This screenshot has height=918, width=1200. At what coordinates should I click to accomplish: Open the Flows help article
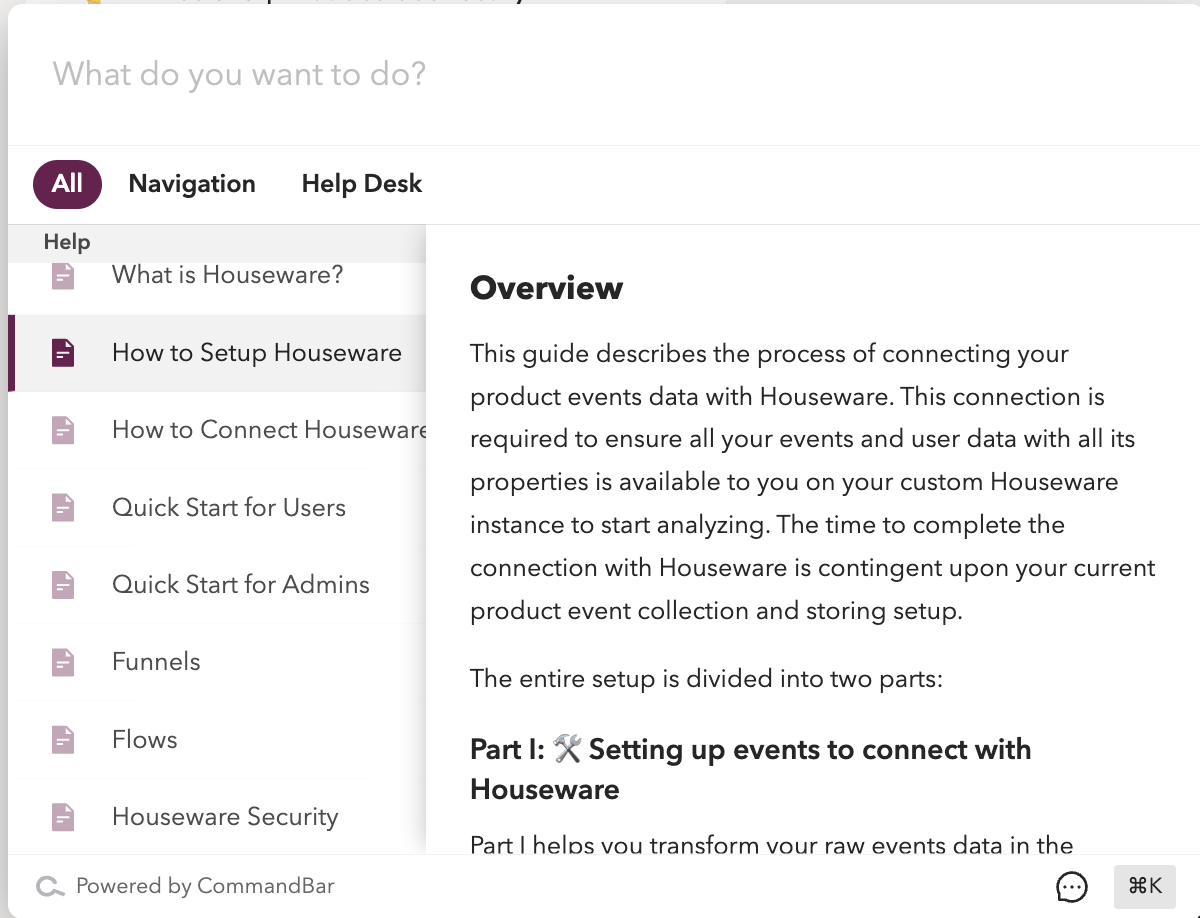145,740
